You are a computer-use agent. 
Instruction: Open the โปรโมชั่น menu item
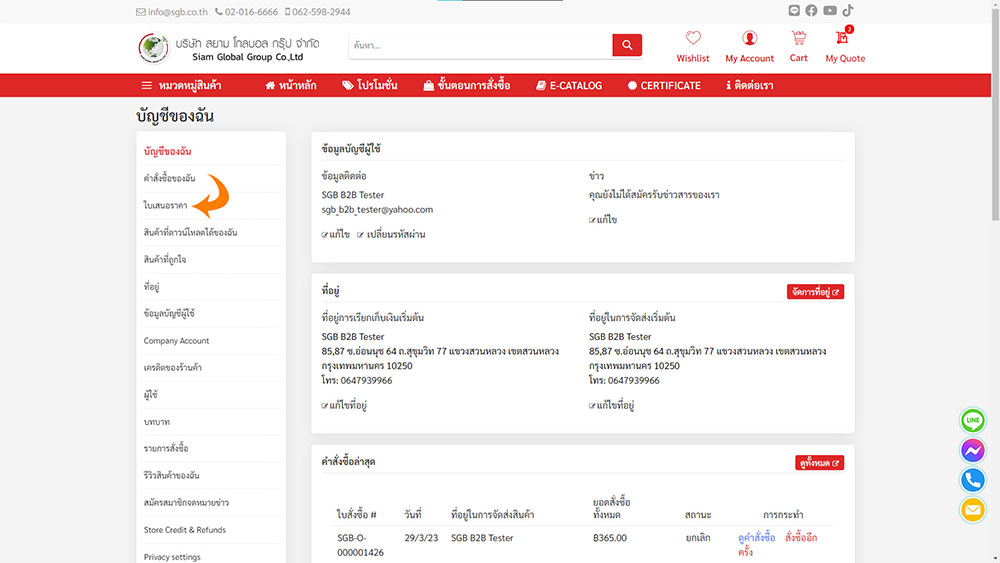[369, 86]
